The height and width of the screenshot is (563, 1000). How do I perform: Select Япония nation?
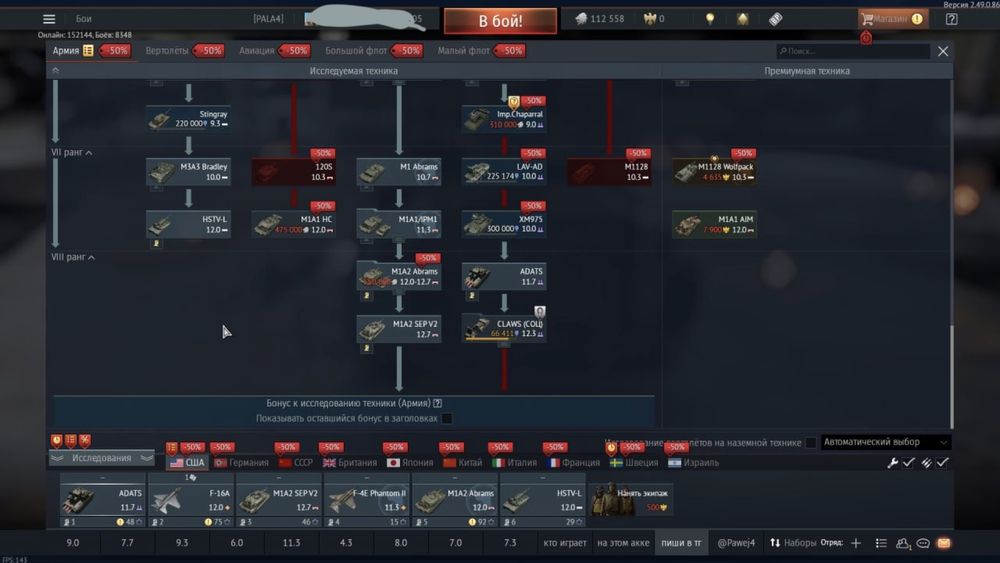point(410,463)
